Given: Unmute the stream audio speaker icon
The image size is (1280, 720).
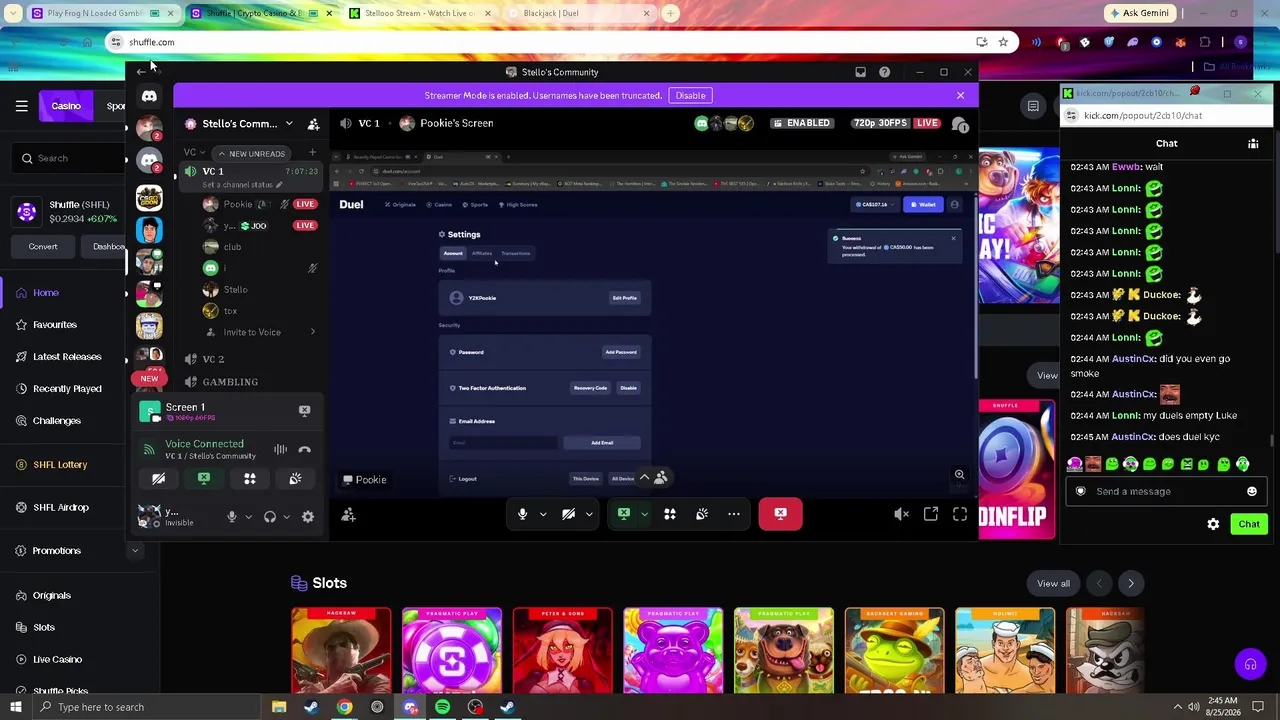Looking at the screenshot, I should pyautogui.click(x=901, y=514).
